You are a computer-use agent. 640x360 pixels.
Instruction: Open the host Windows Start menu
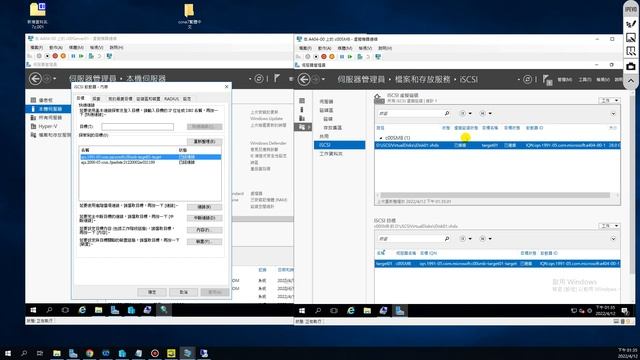click(x=7, y=353)
